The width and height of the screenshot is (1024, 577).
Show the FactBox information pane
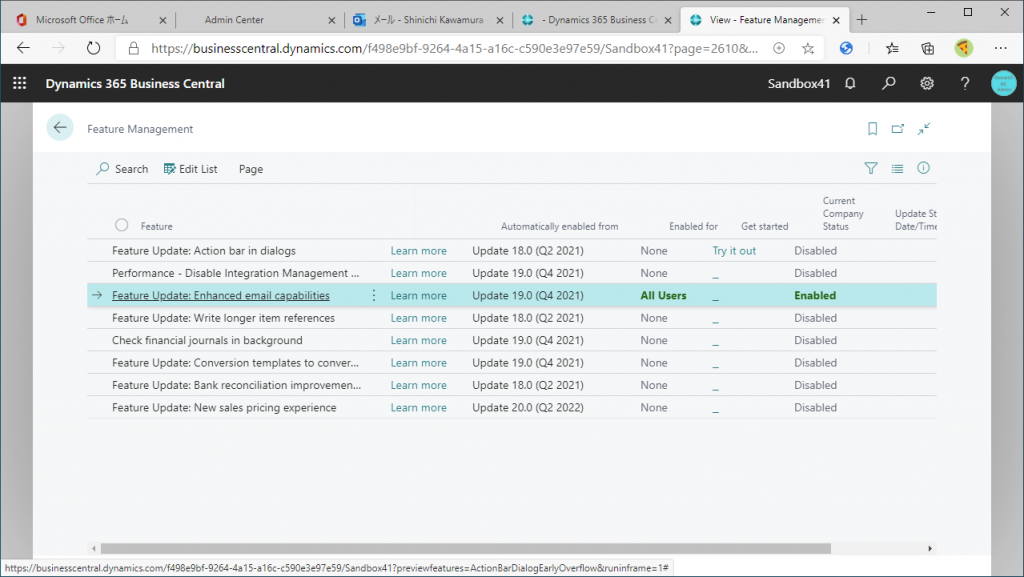point(923,168)
